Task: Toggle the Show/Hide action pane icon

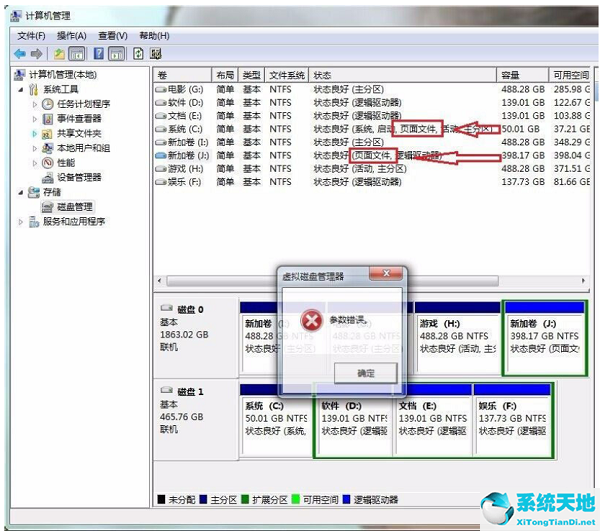Action: 116,54
